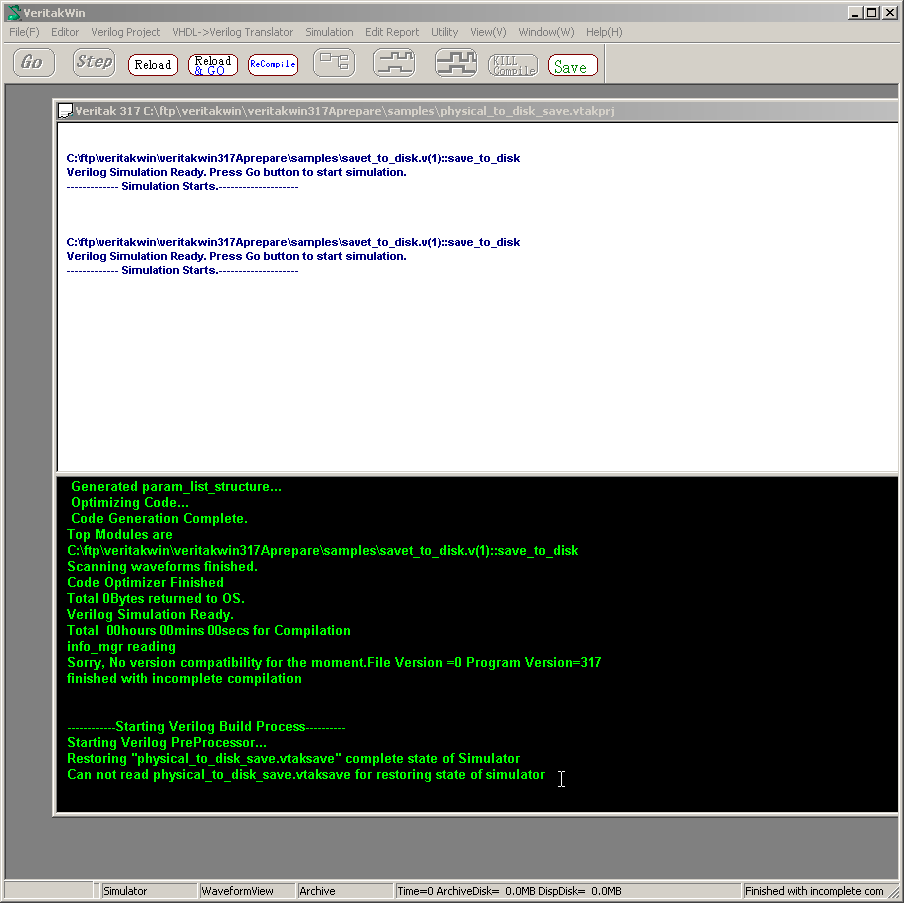
Task: Click the WaveformView status bar pane
Action: [x=246, y=891]
